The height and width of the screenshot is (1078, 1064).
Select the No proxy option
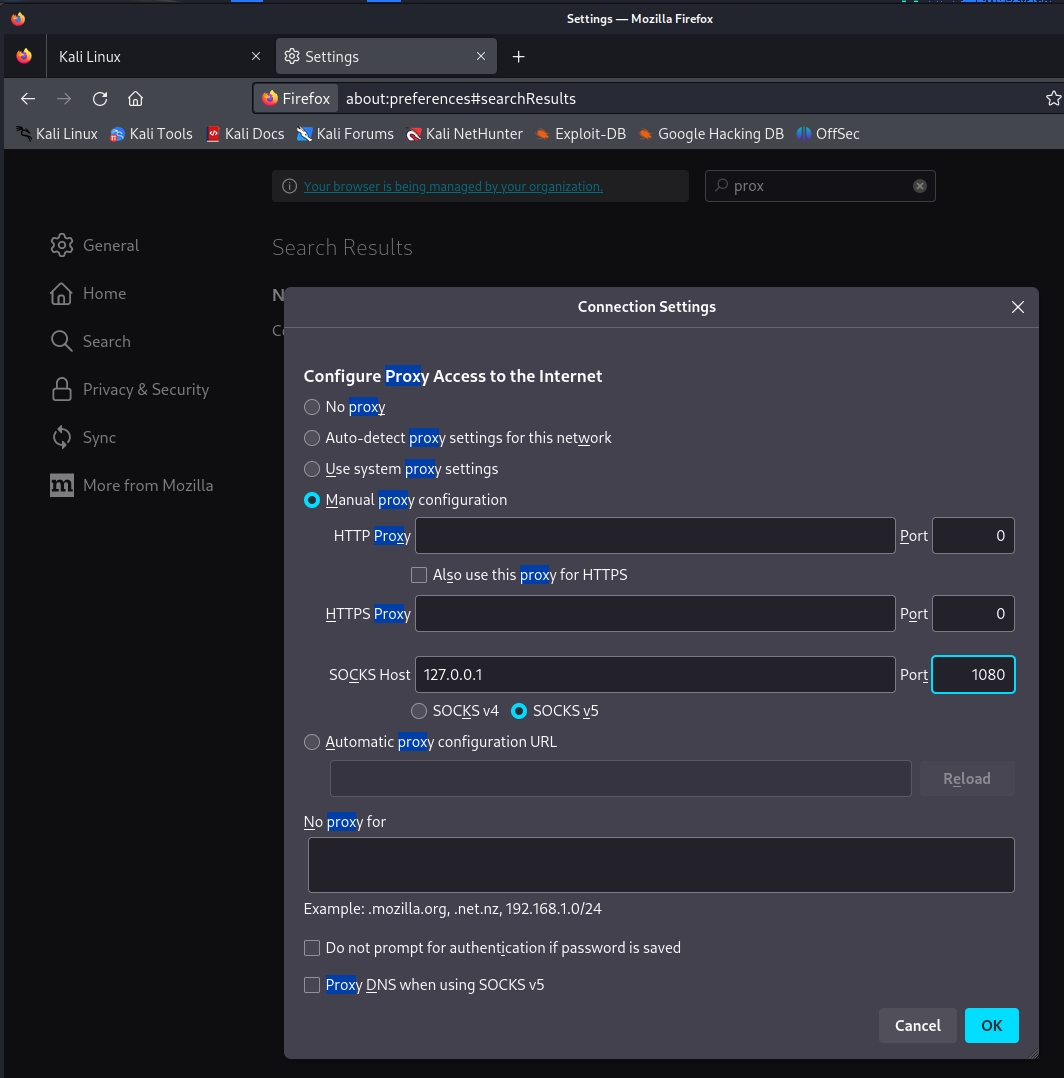pyautogui.click(x=312, y=407)
